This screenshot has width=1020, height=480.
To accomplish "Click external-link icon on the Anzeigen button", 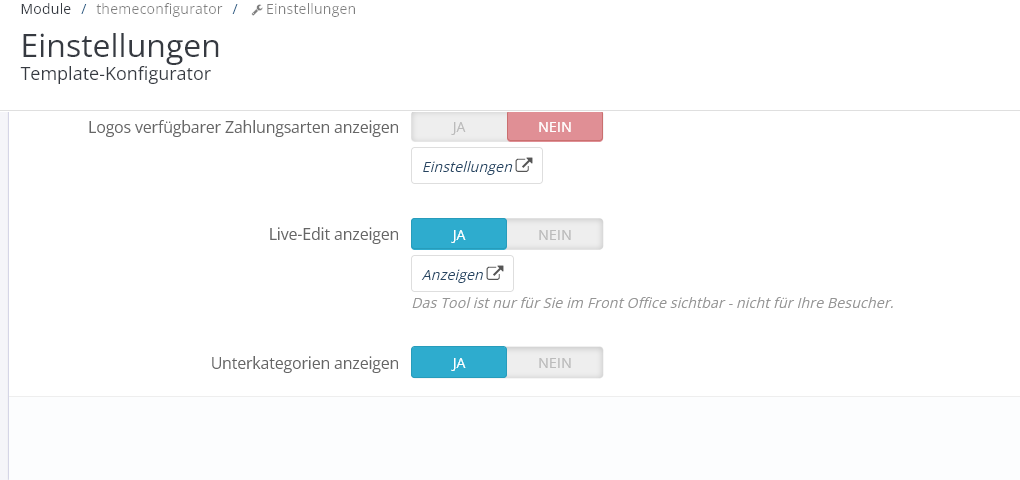I will 494,273.
